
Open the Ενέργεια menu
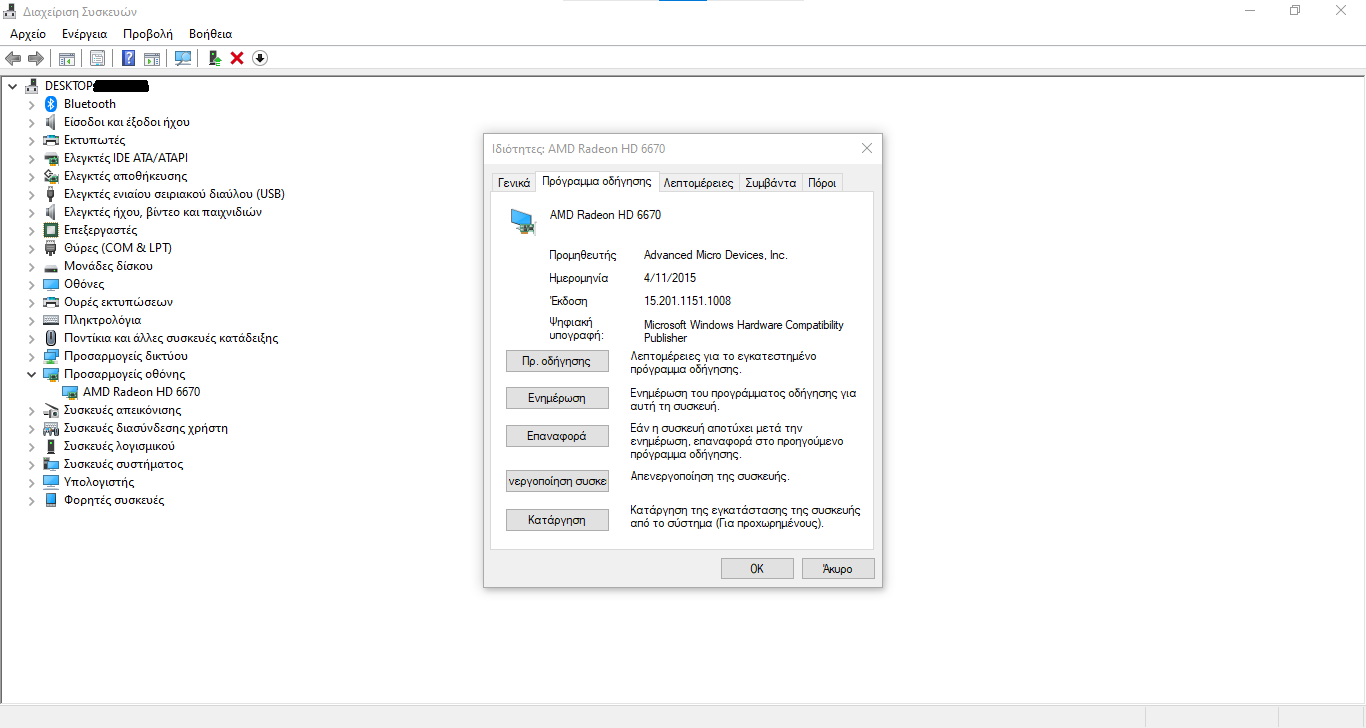(x=84, y=34)
